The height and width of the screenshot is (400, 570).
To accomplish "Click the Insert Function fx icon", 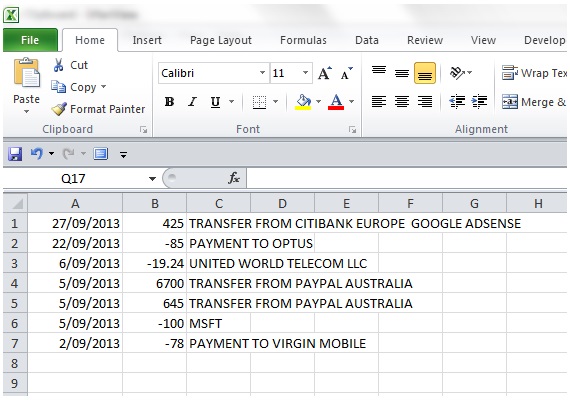I will click(x=234, y=178).
